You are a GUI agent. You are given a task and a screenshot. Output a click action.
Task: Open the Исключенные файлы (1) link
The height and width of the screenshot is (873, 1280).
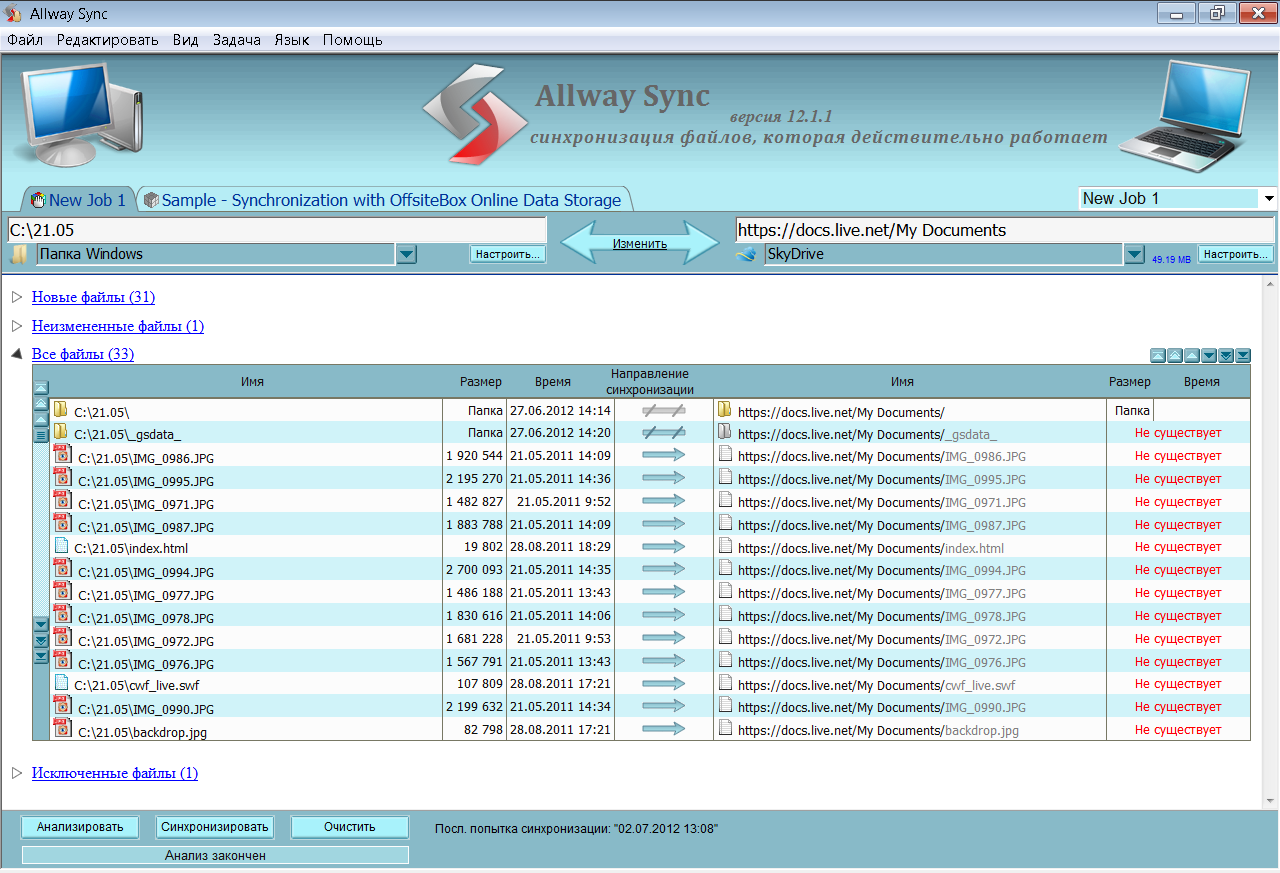(x=115, y=773)
